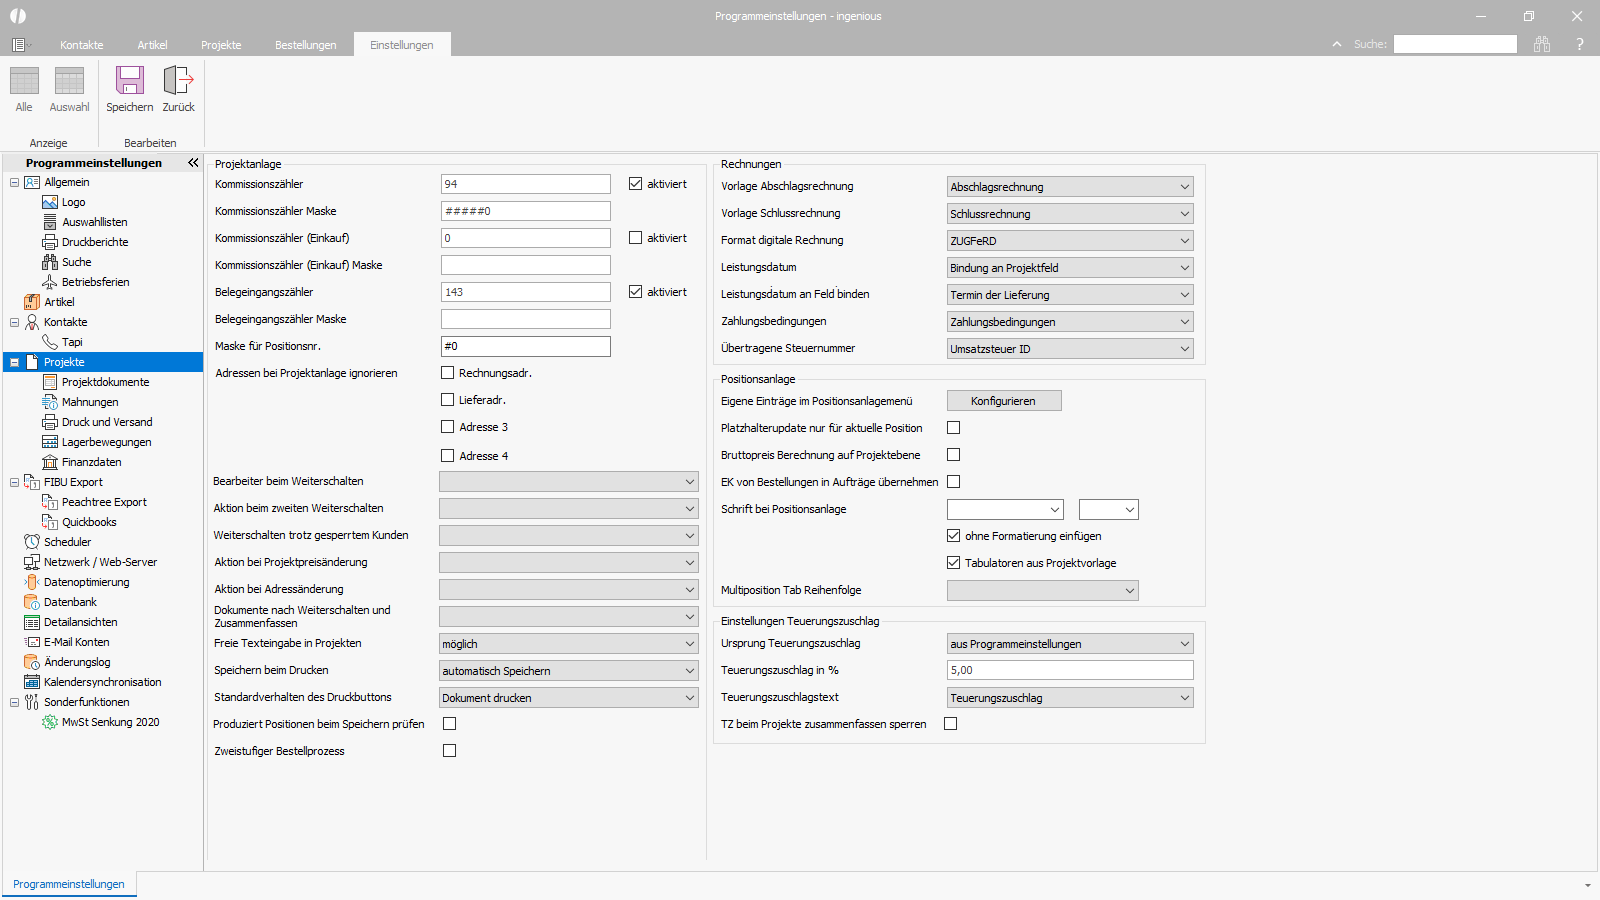Select the Netzwerk / Web-Server icon
The height and width of the screenshot is (900, 1600).
32,562
